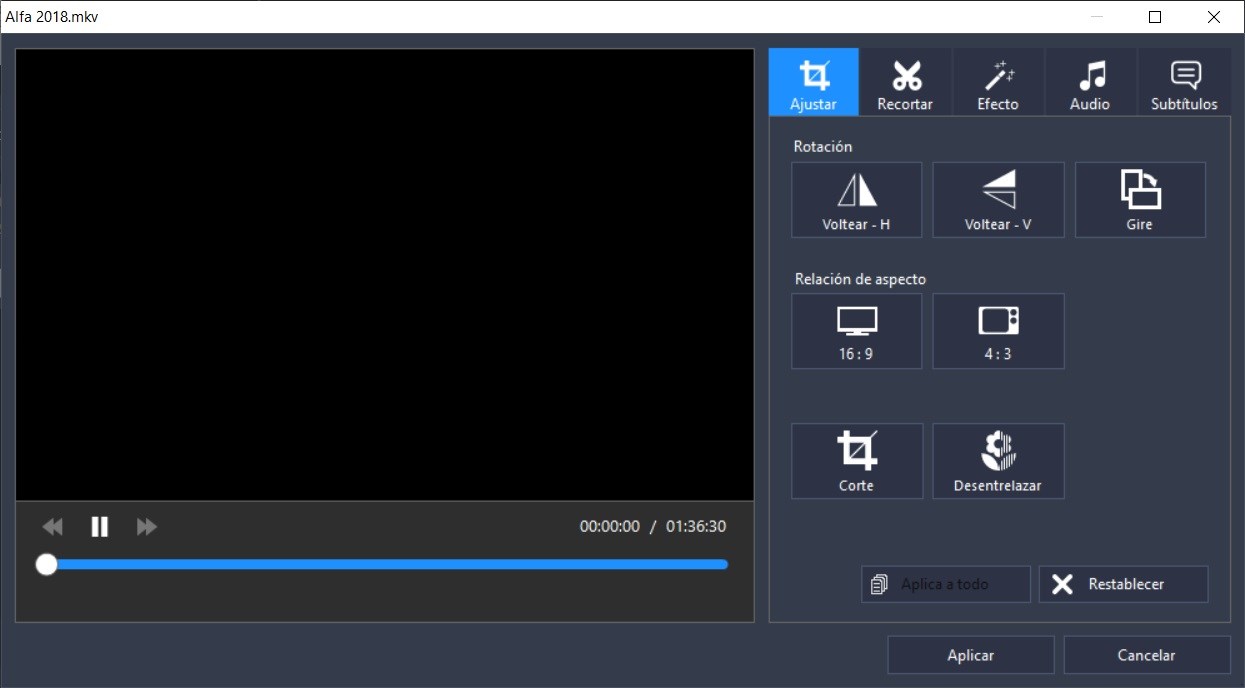Minimize the editor window
1245x688 pixels.
[1096, 17]
